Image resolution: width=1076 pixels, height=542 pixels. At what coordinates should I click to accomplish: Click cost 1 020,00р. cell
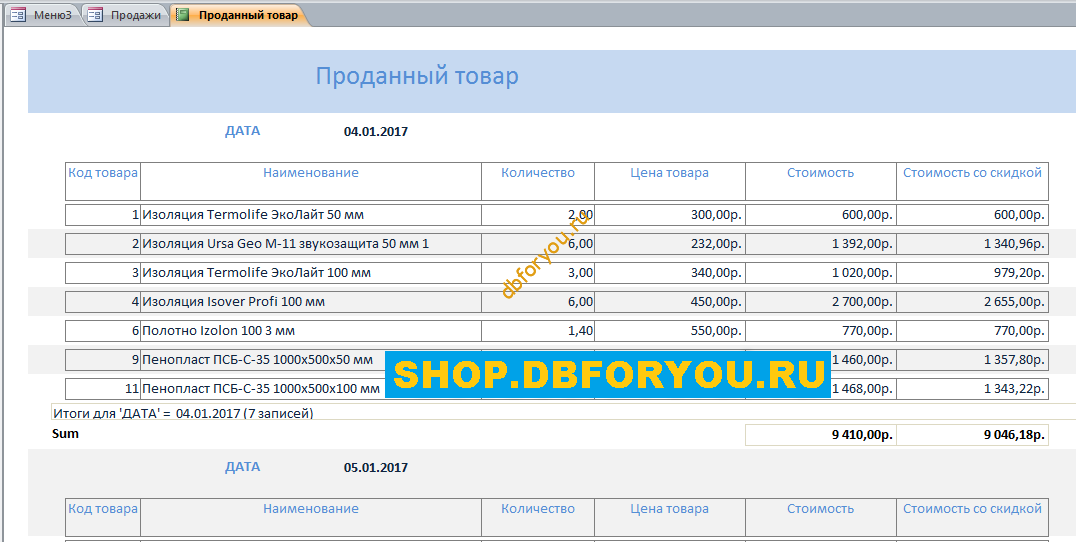tap(821, 272)
